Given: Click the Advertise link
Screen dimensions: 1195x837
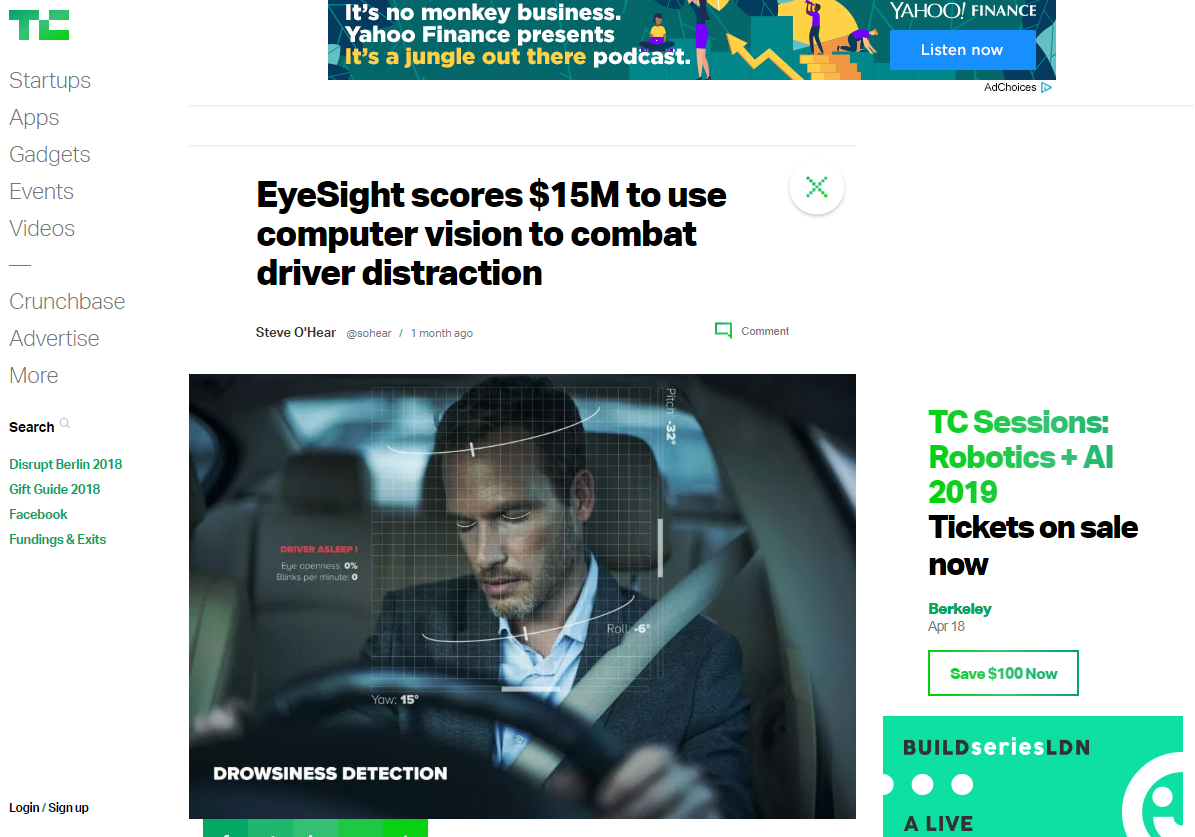Looking at the screenshot, I should (54, 338).
